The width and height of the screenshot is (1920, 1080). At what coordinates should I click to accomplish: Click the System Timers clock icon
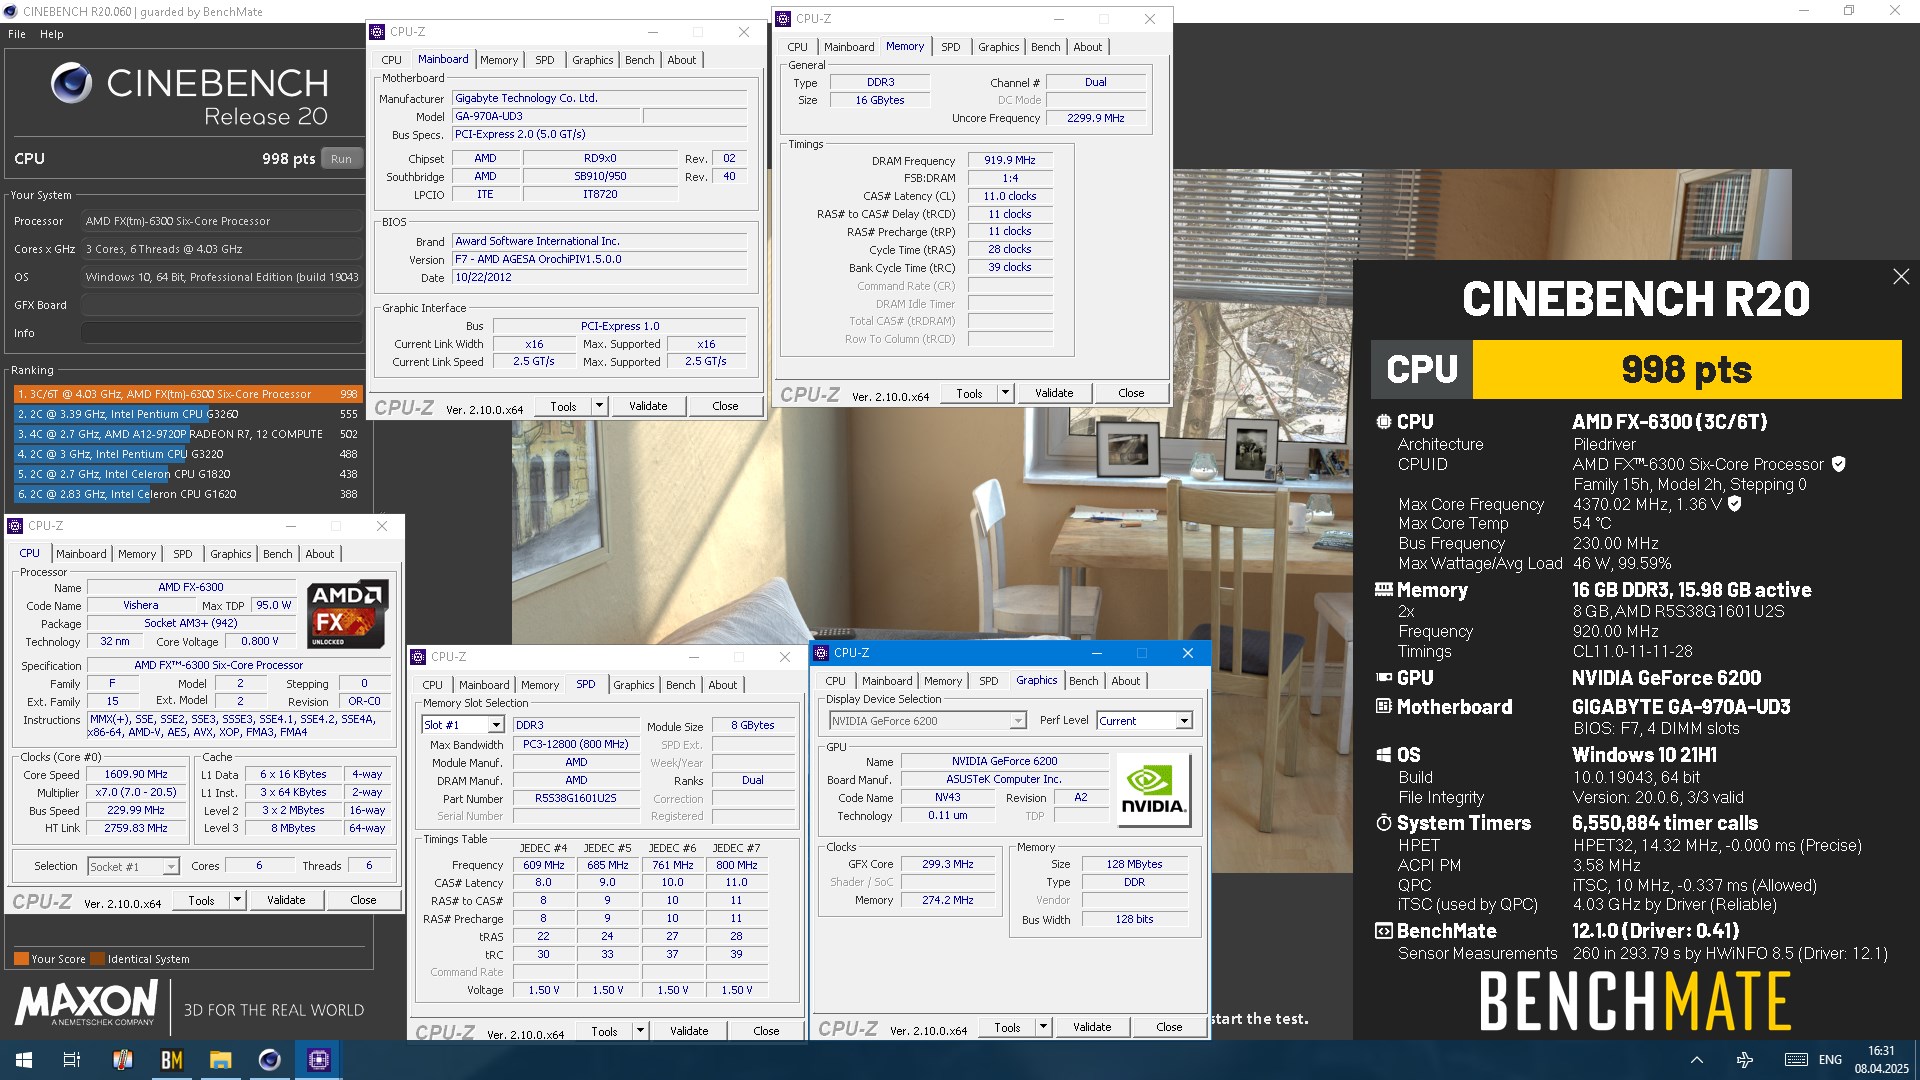click(1384, 823)
